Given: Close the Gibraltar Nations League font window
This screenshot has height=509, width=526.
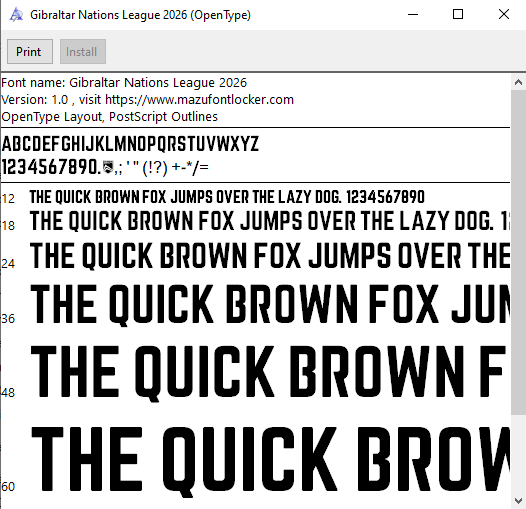Looking at the screenshot, I should (x=504, y=14).
